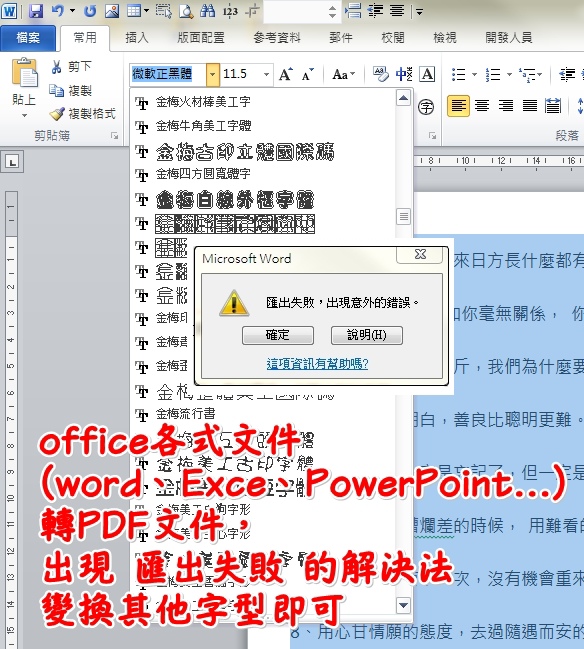The width and height of the screenshot is (584, 649).
Task: Select font 金梅流行書
Action: [x=185, y=413]
